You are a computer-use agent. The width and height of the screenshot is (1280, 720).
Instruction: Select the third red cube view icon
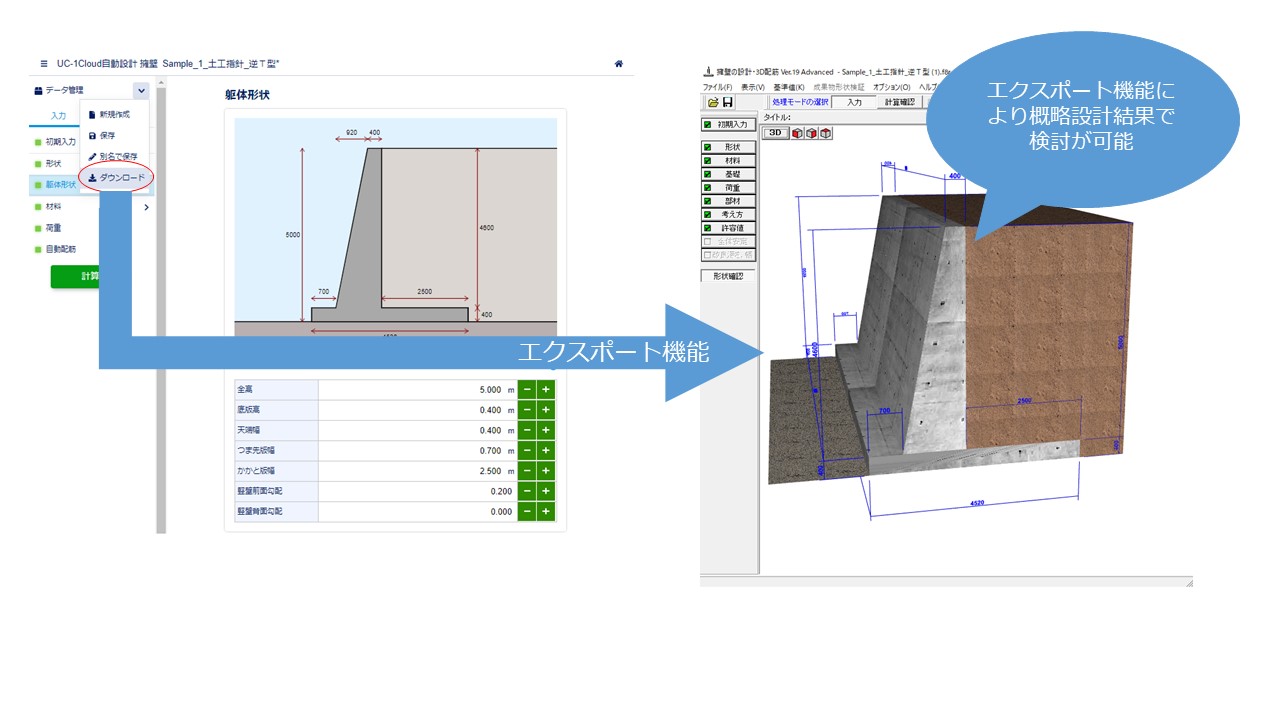coord(826,133)
